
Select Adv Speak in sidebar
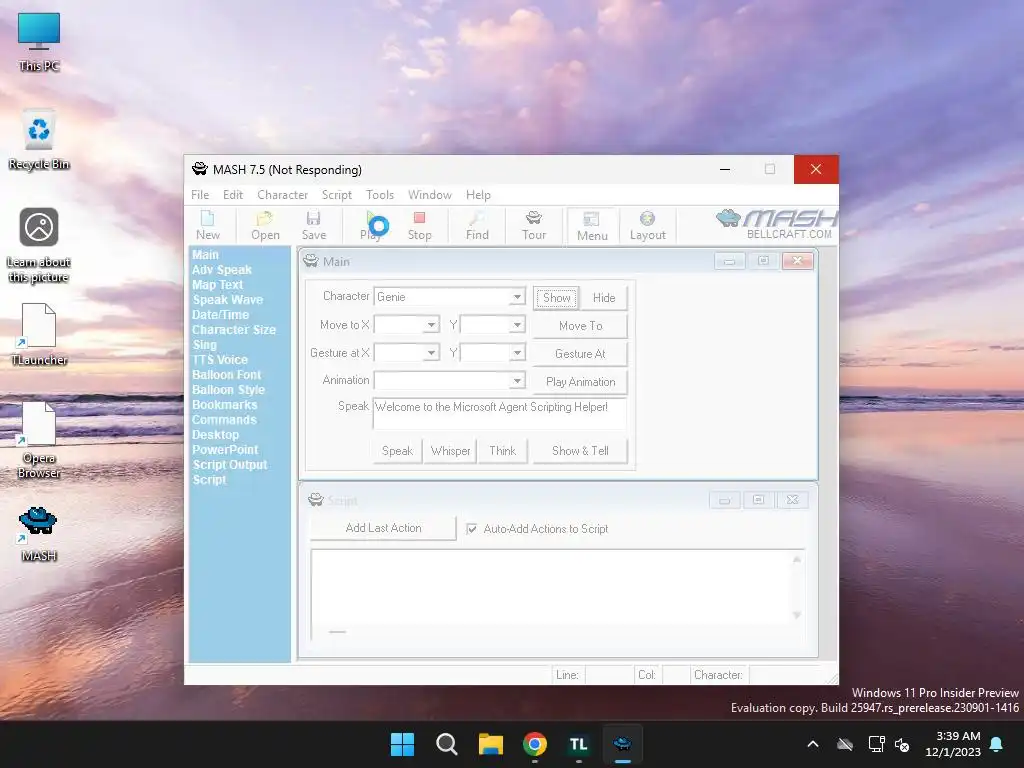coord(221,270)
